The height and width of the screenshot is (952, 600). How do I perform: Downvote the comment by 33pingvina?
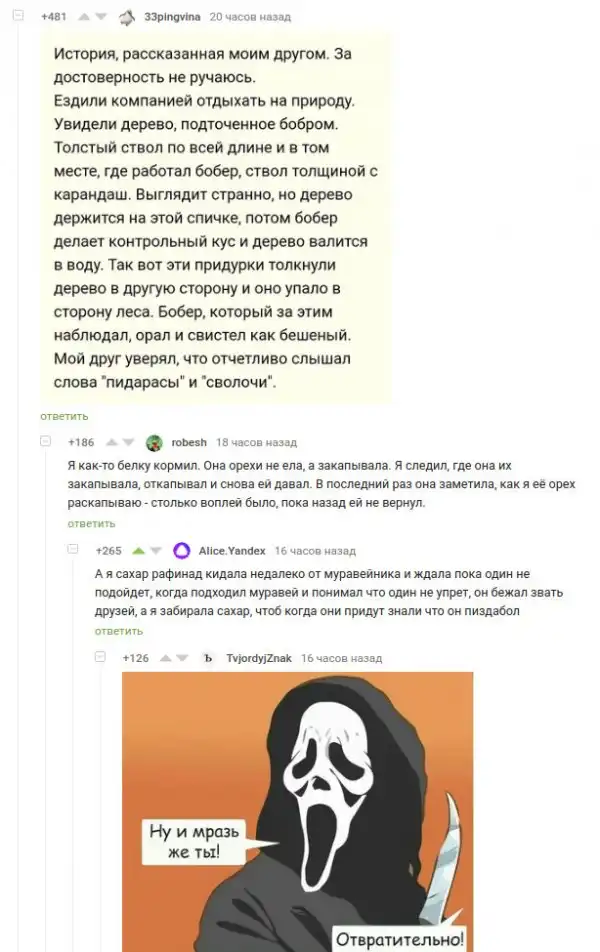pos(101,17)
